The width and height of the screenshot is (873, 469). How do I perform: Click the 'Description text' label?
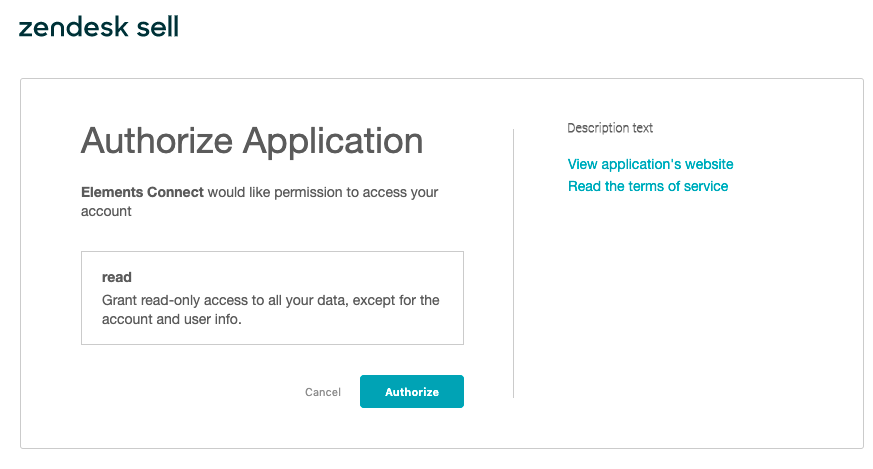[610, 128]
